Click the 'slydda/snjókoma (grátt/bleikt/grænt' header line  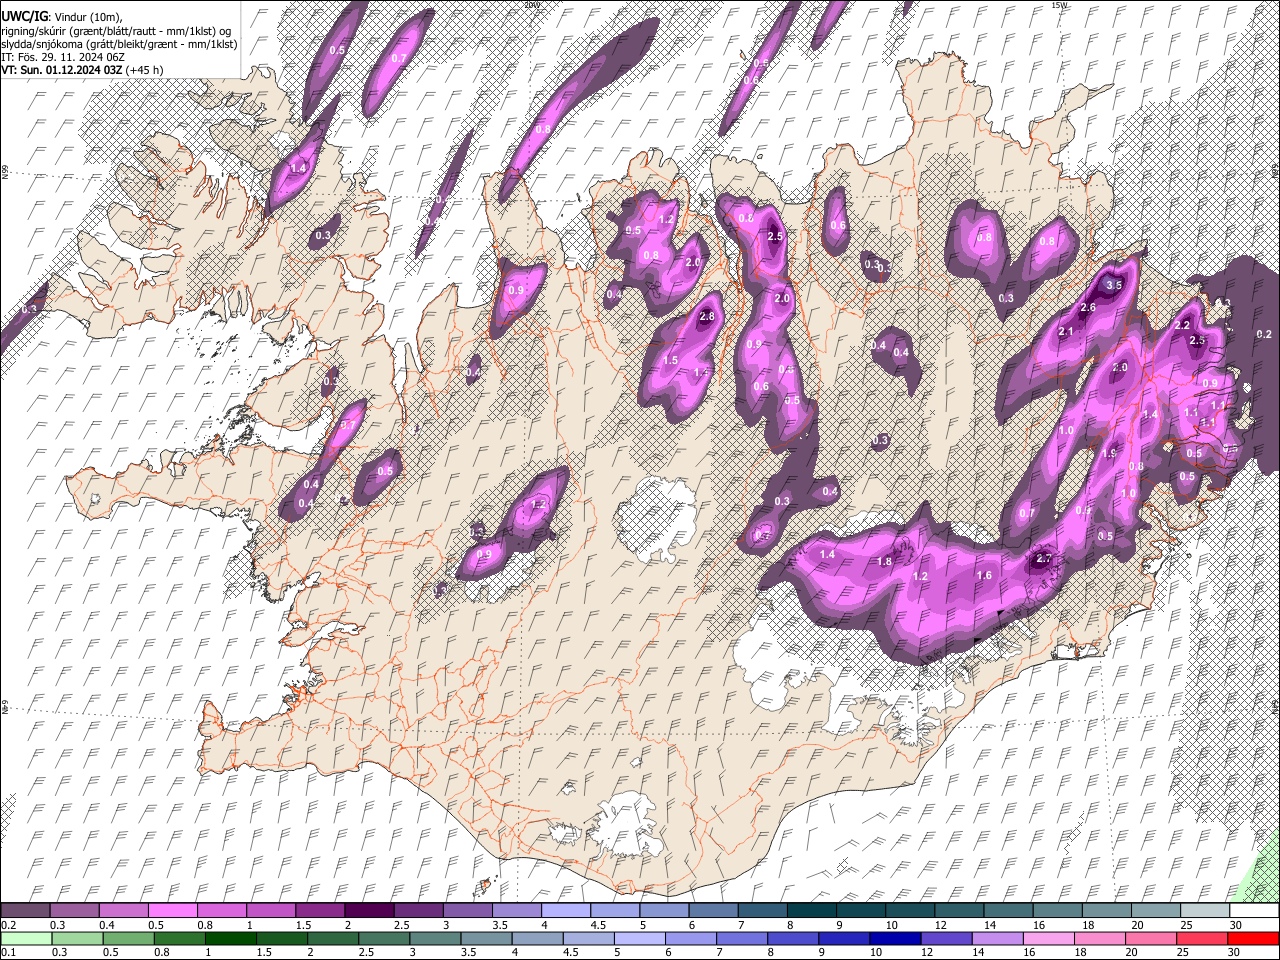click(119, 44)
